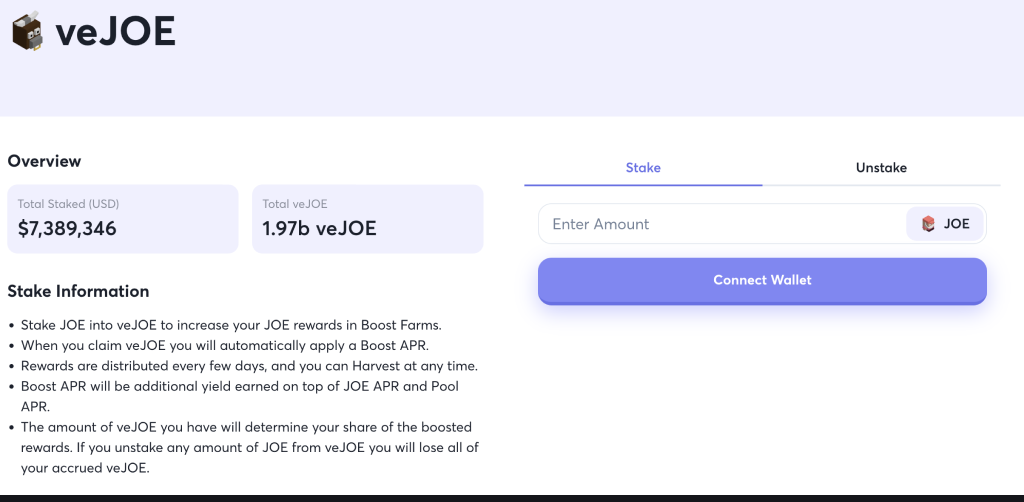1024x502 pixels.
Task: Click the bullet about Boost Farms rewards
Action: click(230, 325)
